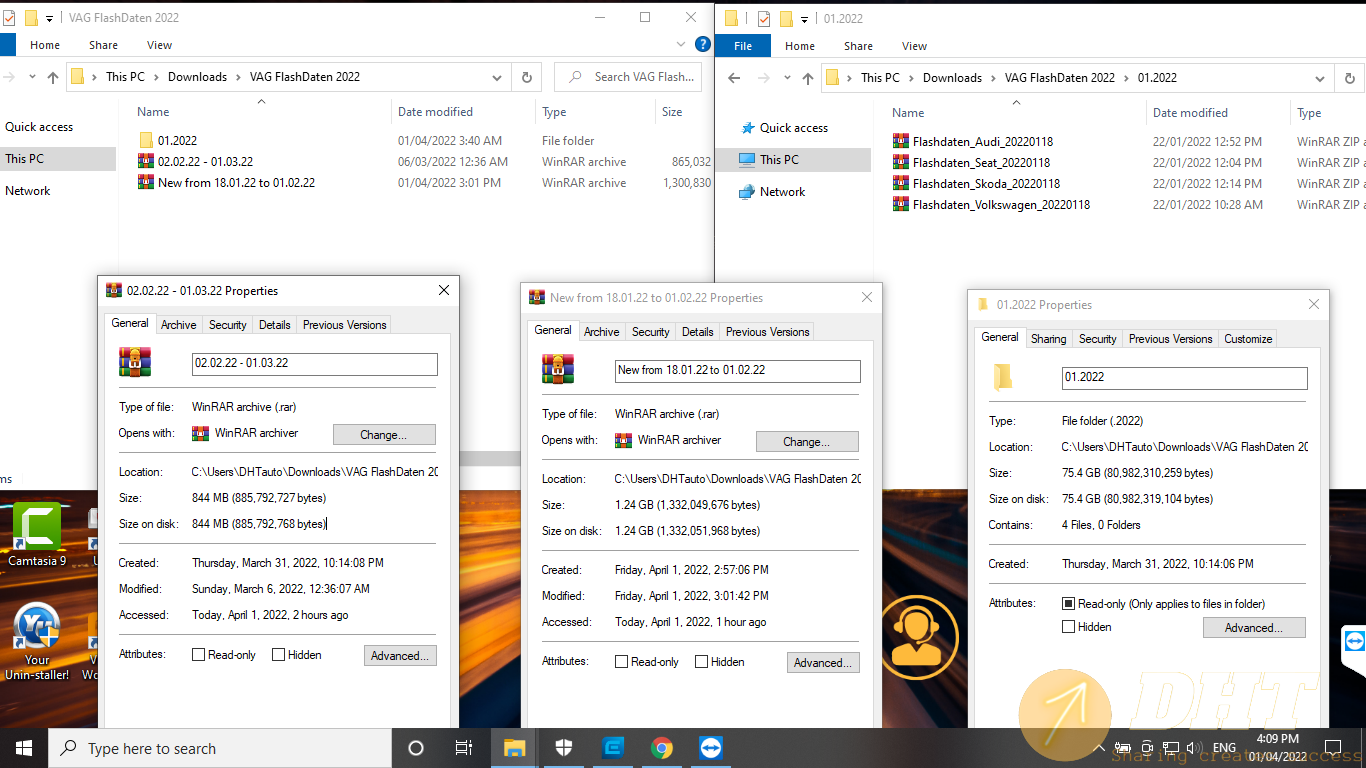Open the Customize tab in 01.2022 Properties
Viewport: 1366px width, 768px height.
1248,339
